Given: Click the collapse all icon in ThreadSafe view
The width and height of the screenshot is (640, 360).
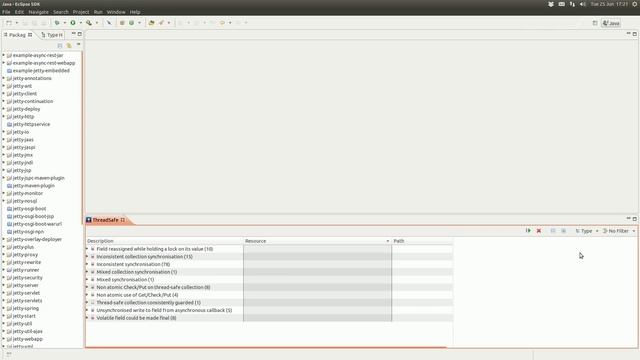Looking at the screenshot, I should click(564, 231).
